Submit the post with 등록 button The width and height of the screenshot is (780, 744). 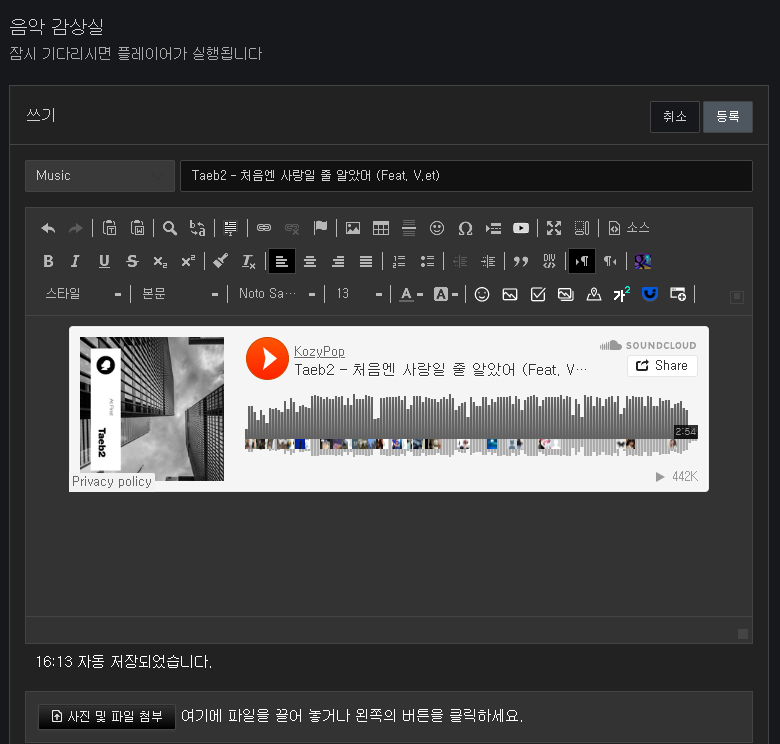tap(728, 117)
